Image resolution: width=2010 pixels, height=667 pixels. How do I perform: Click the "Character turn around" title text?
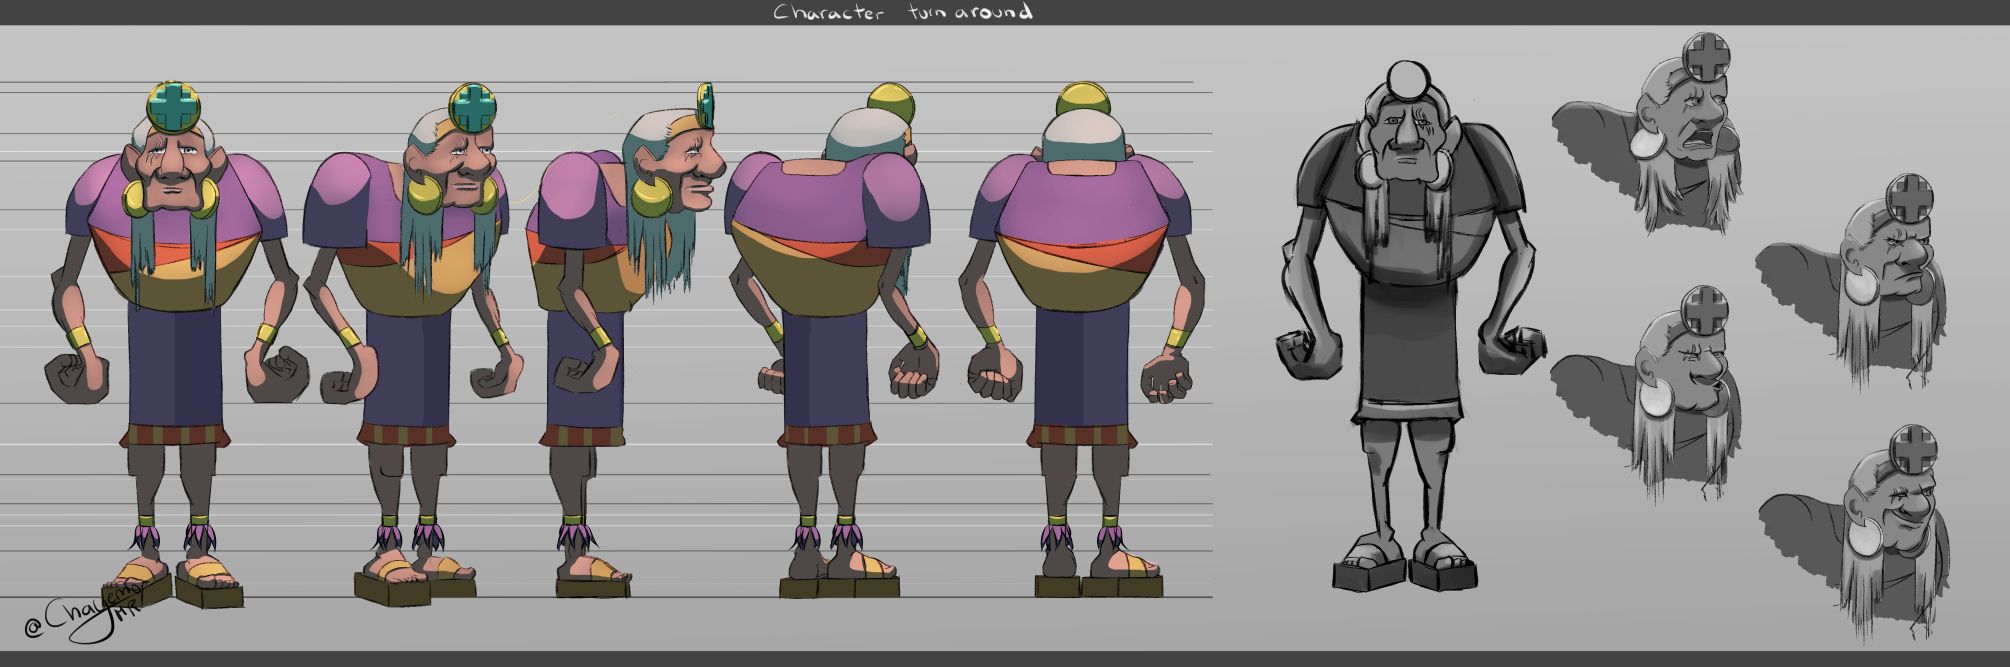coord(902,12)
